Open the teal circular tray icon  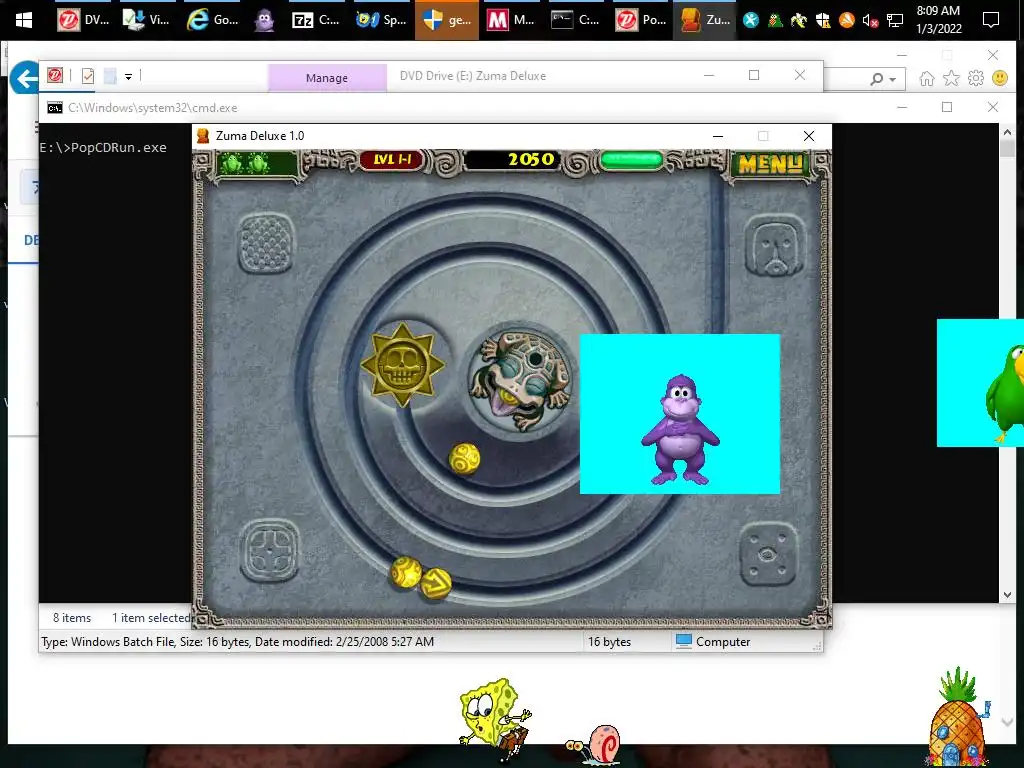[x=751, y=21]
